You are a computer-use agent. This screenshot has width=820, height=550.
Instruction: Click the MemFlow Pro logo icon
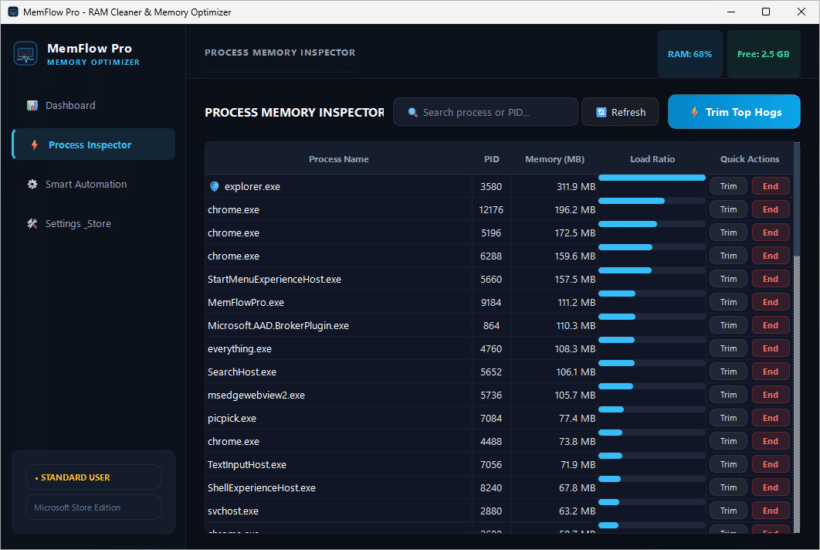pos(26,54)
